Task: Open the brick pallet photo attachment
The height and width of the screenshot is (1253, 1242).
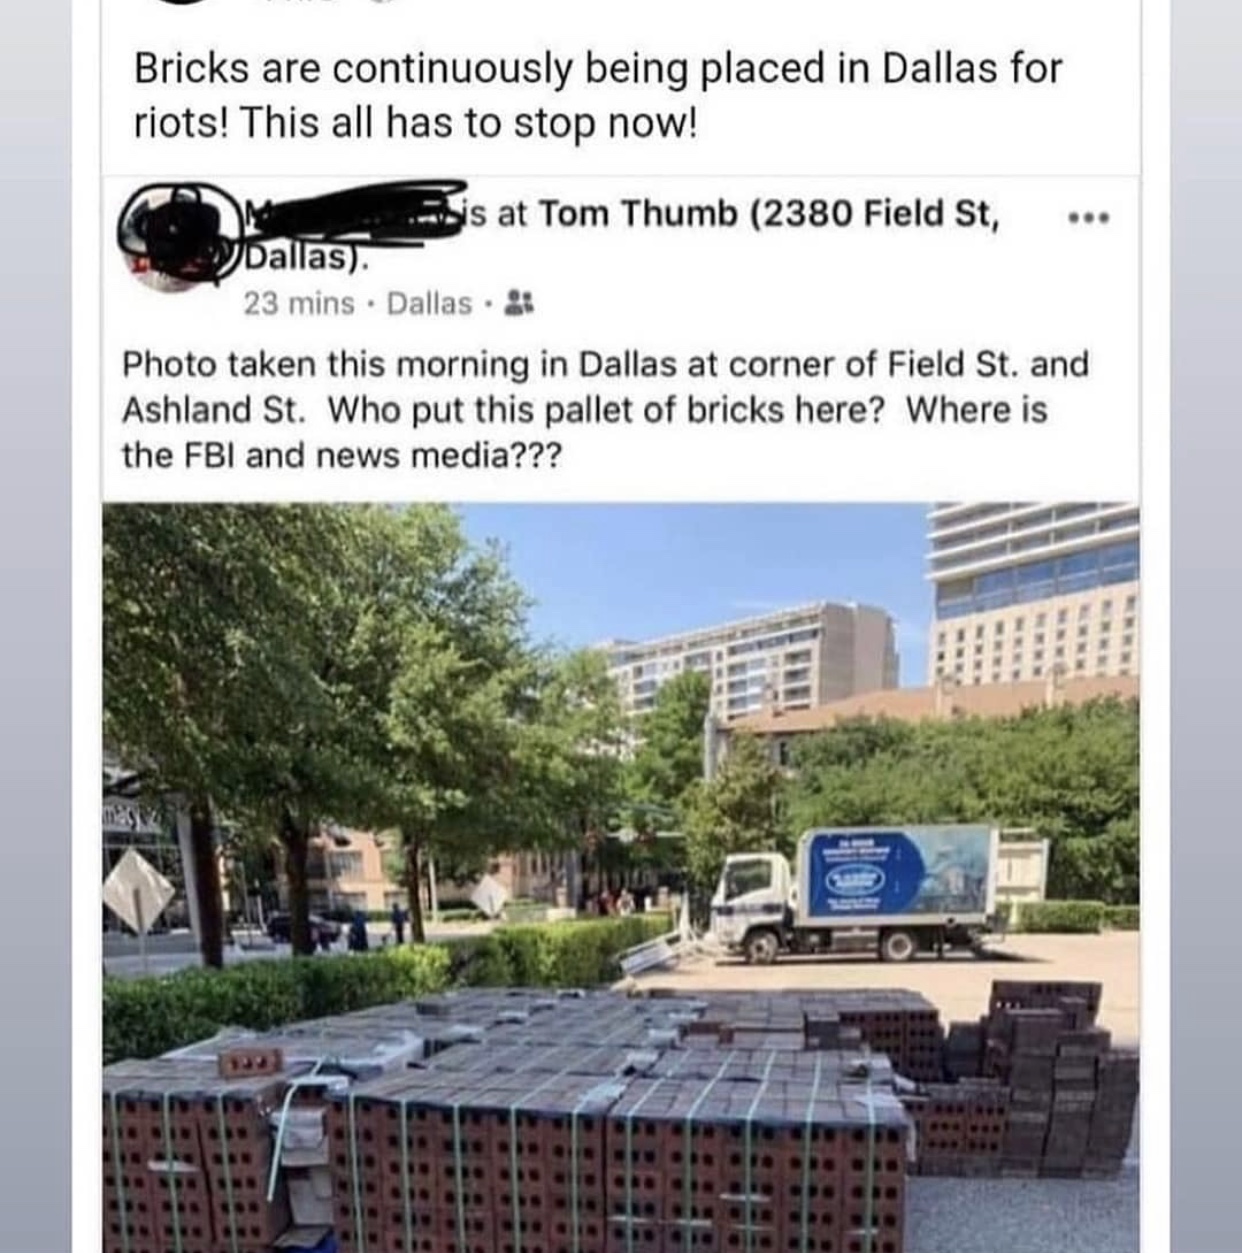Action: click(620, 877)
